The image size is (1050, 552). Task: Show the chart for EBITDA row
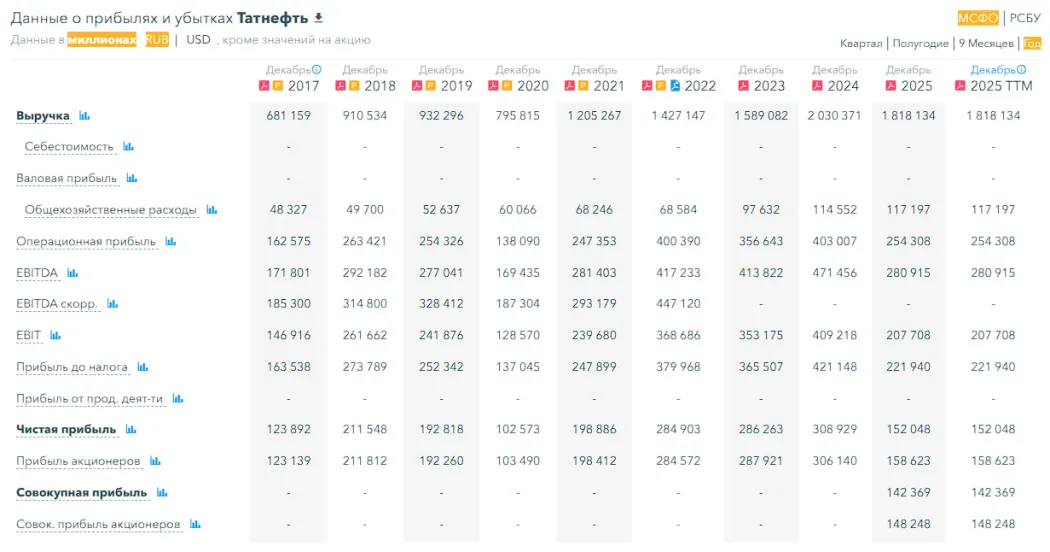[72, 272]
